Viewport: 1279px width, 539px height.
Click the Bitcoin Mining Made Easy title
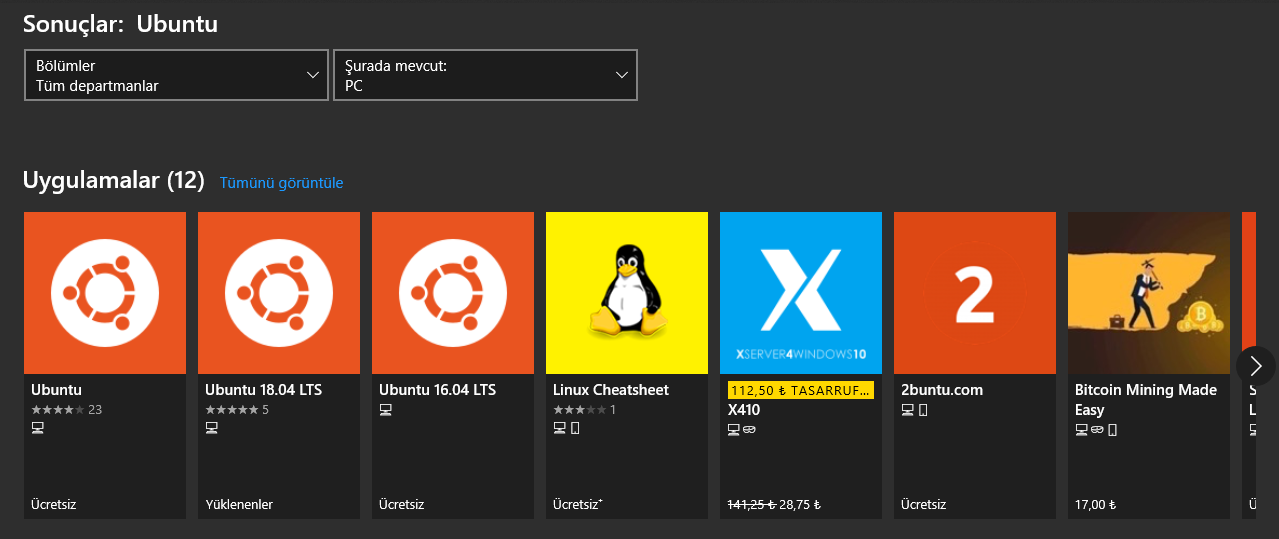tap(1146, 400)
